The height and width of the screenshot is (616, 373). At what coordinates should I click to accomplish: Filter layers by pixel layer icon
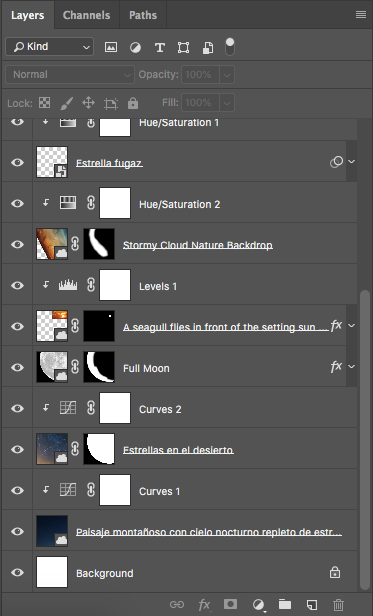pyautogui.click(x=111, y=48)
